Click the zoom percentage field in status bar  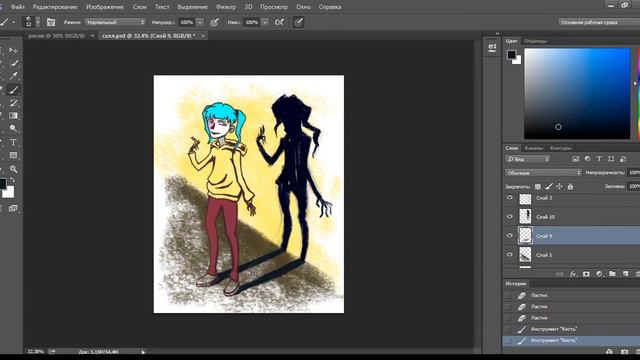[36, 351]
